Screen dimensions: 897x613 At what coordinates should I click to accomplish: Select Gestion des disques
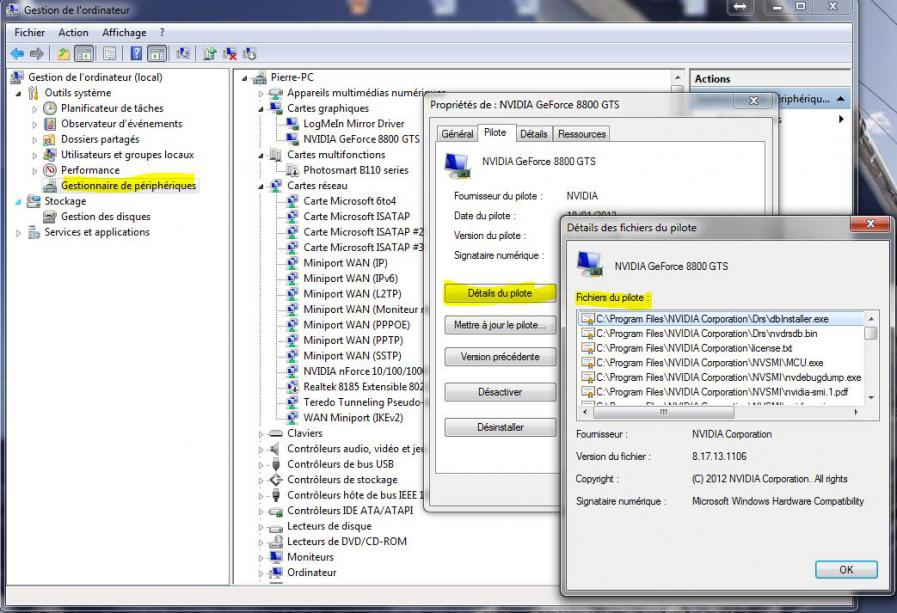(x=106, y=216)
